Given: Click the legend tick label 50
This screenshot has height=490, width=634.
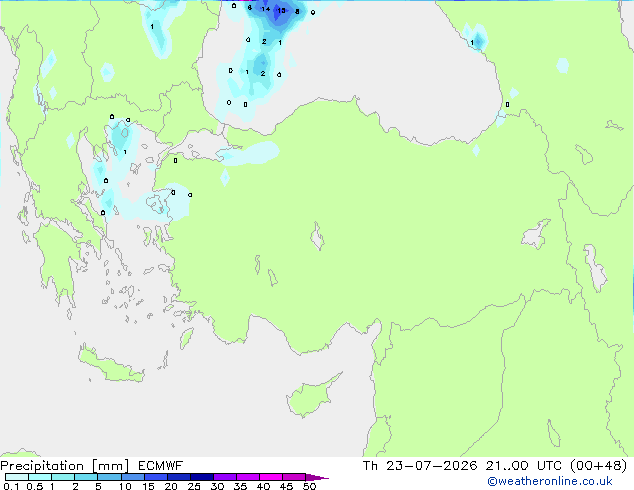Looking at the screenshot, I should coord(309,486).
